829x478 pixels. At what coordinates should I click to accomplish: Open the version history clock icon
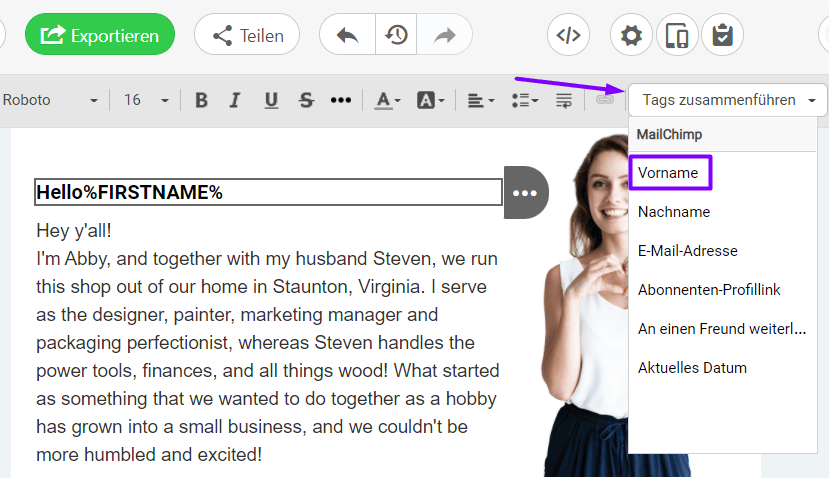[397, 35]
